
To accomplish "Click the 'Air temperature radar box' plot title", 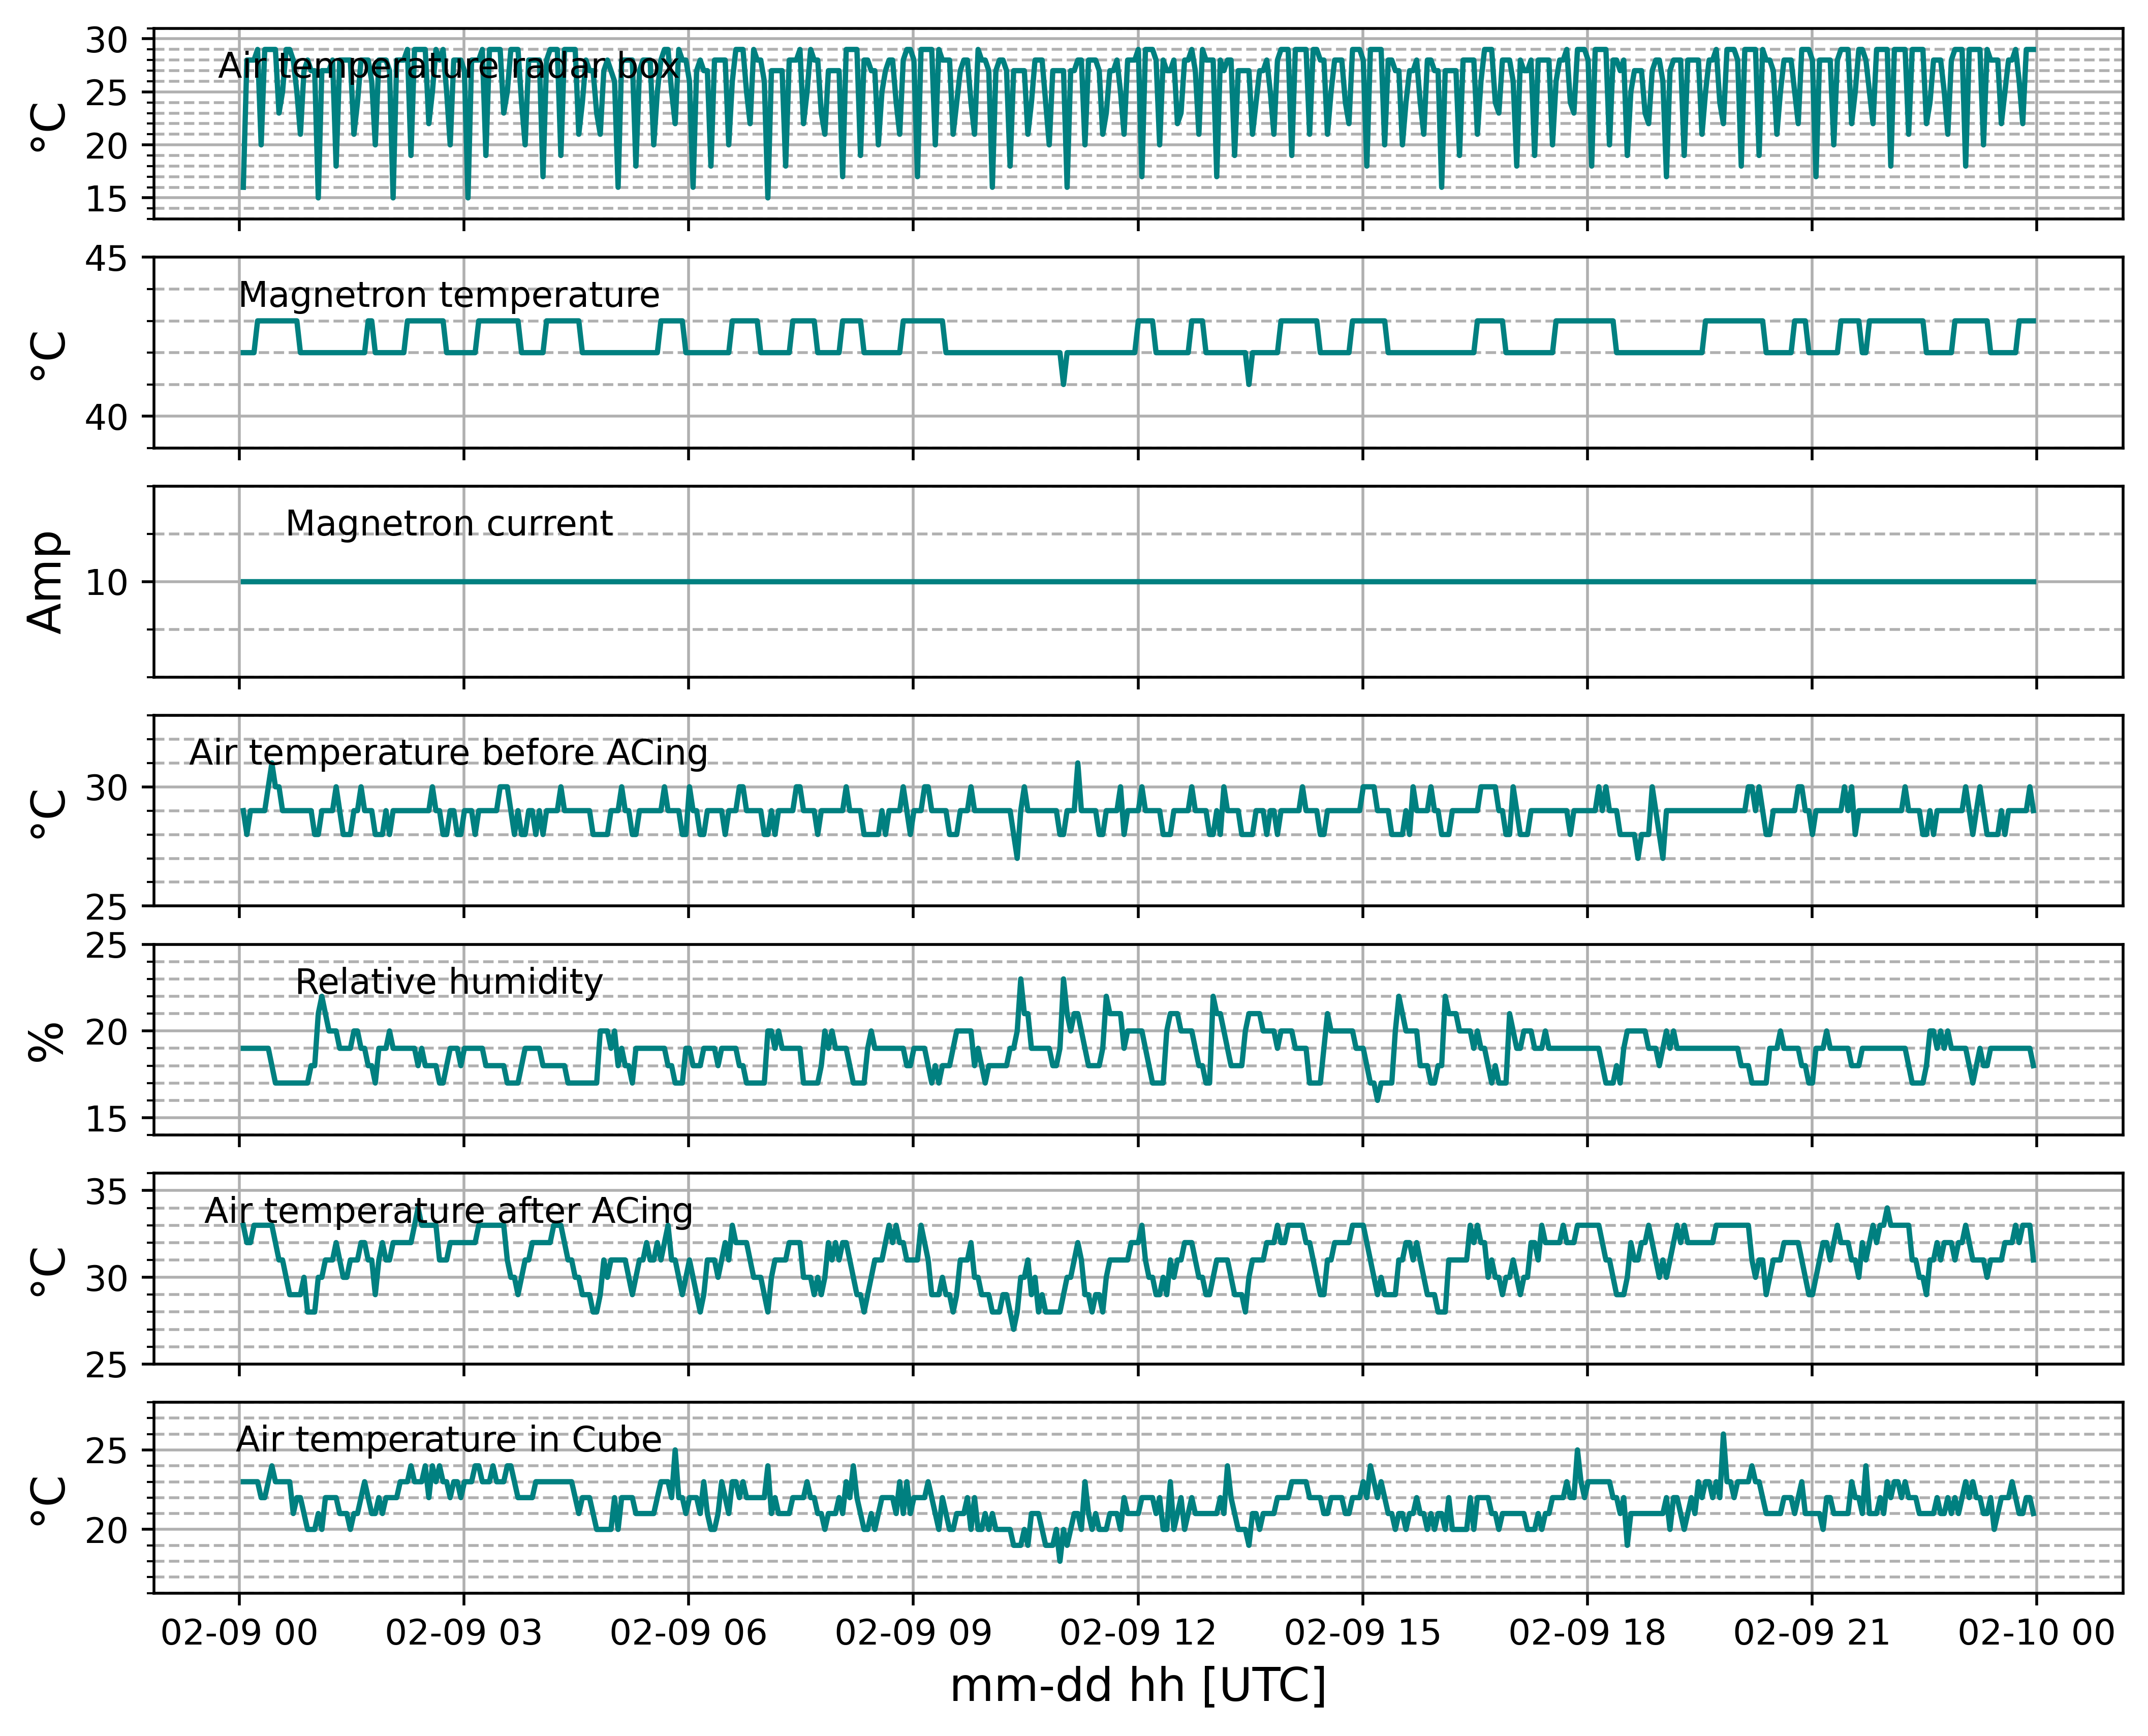I will tap(448, 66).
